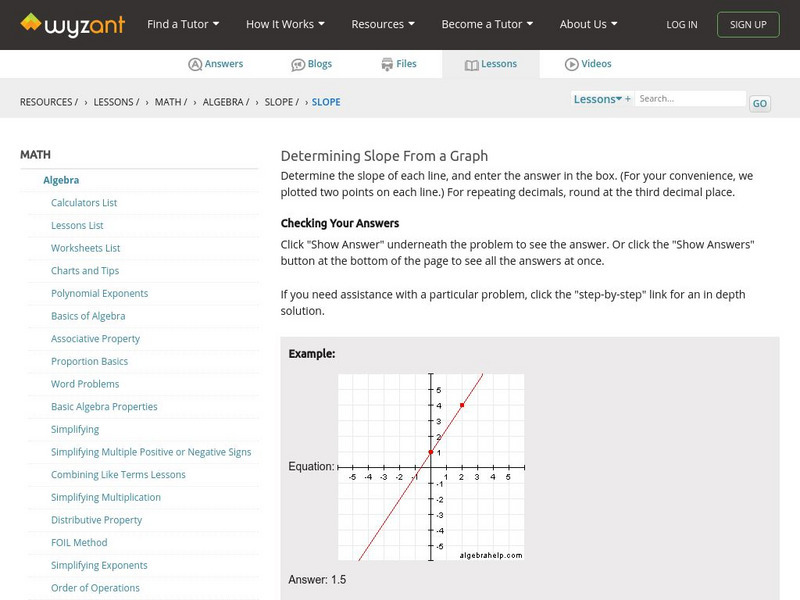Select FOIL Method in the sidebar
Screen dimensions: 800x600
[80, 542]
